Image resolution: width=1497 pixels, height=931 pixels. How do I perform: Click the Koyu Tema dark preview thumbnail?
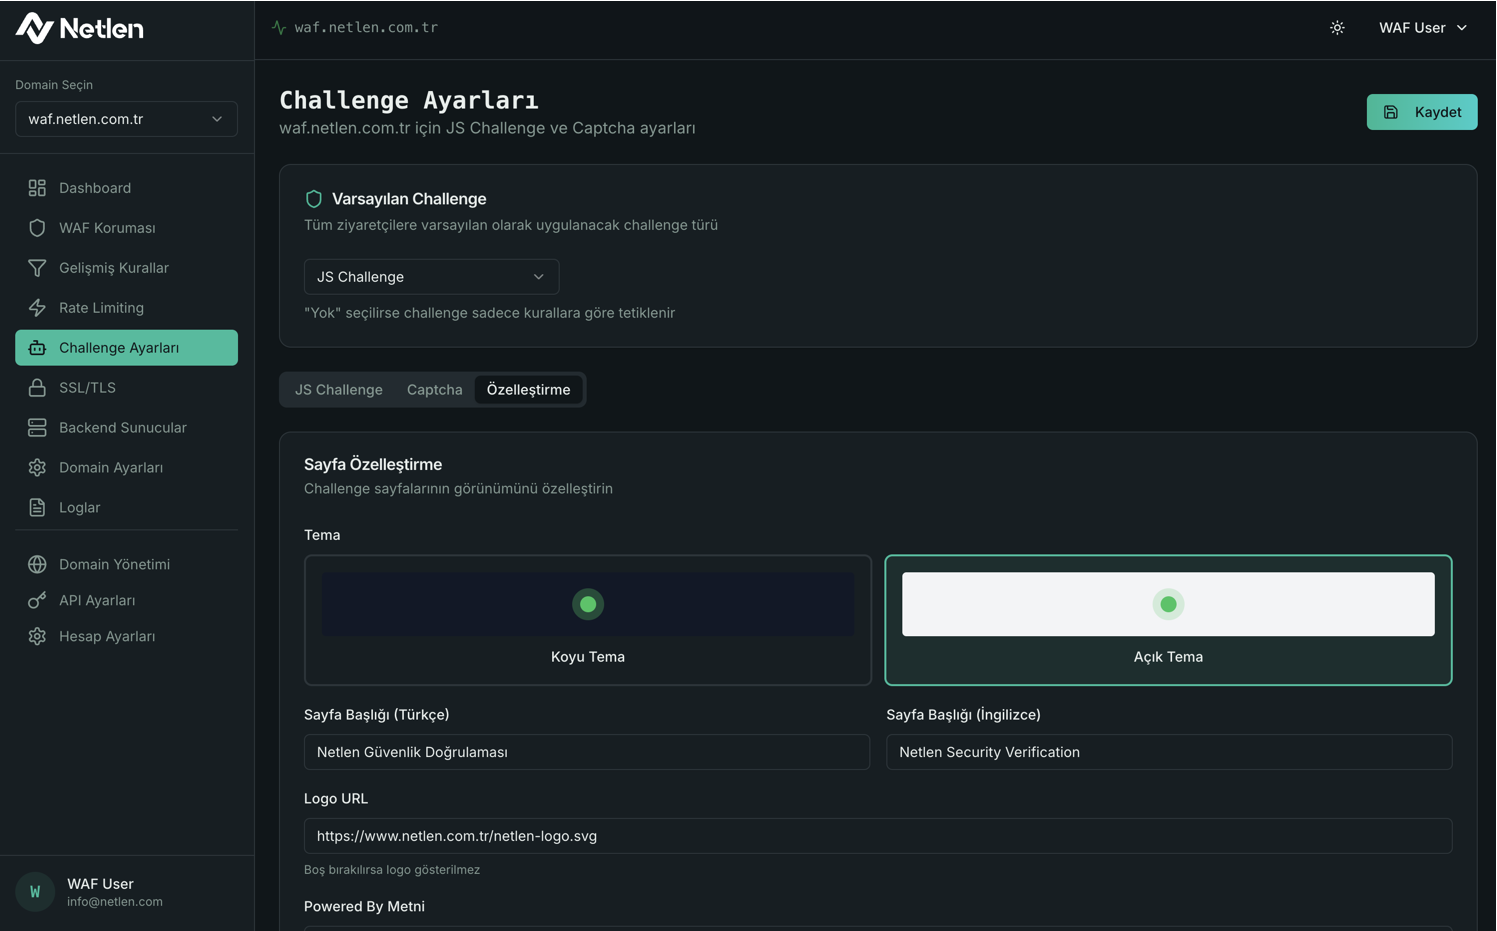point(588,604)
